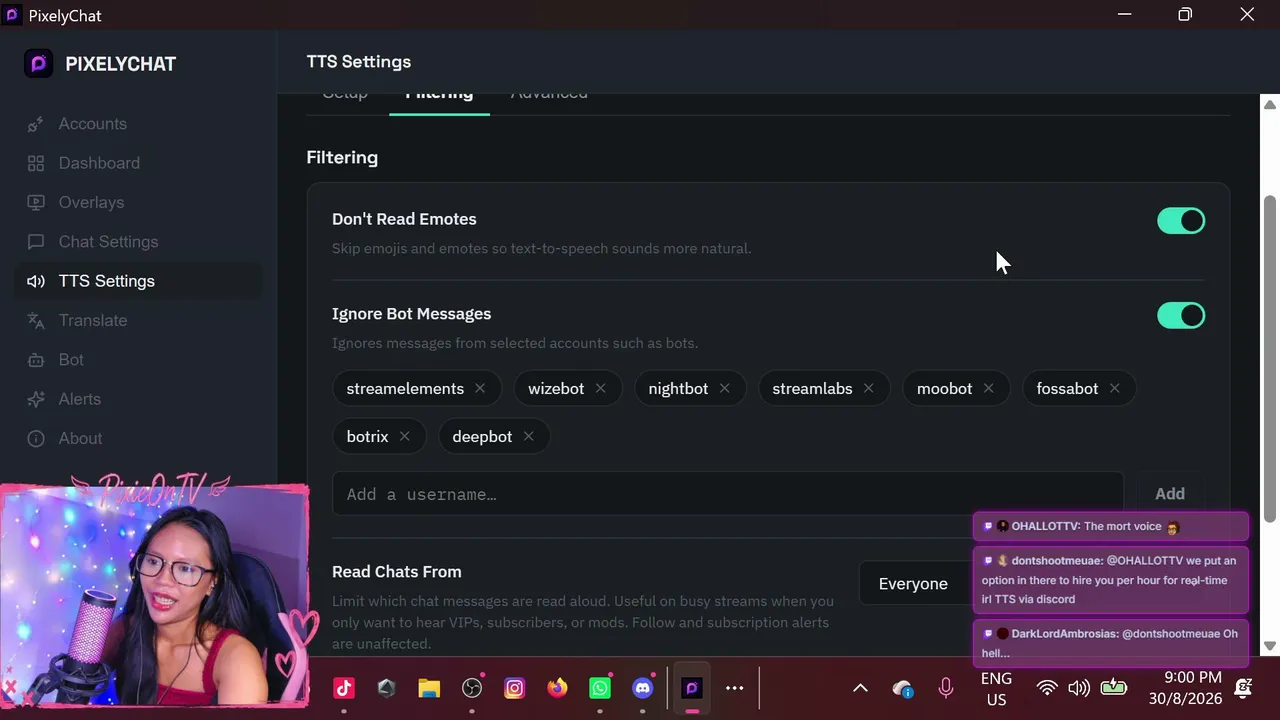Remove wizebot from ignored bots
The width and height of the screenshot is (1280, 720).
coord(600,388)
